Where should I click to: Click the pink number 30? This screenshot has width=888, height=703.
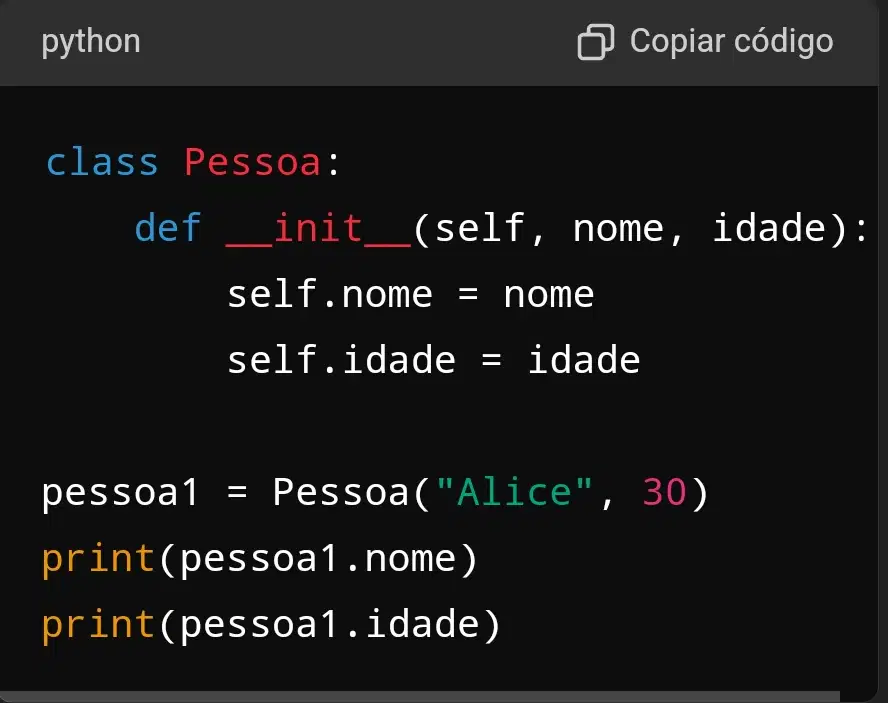coord(664,492)
